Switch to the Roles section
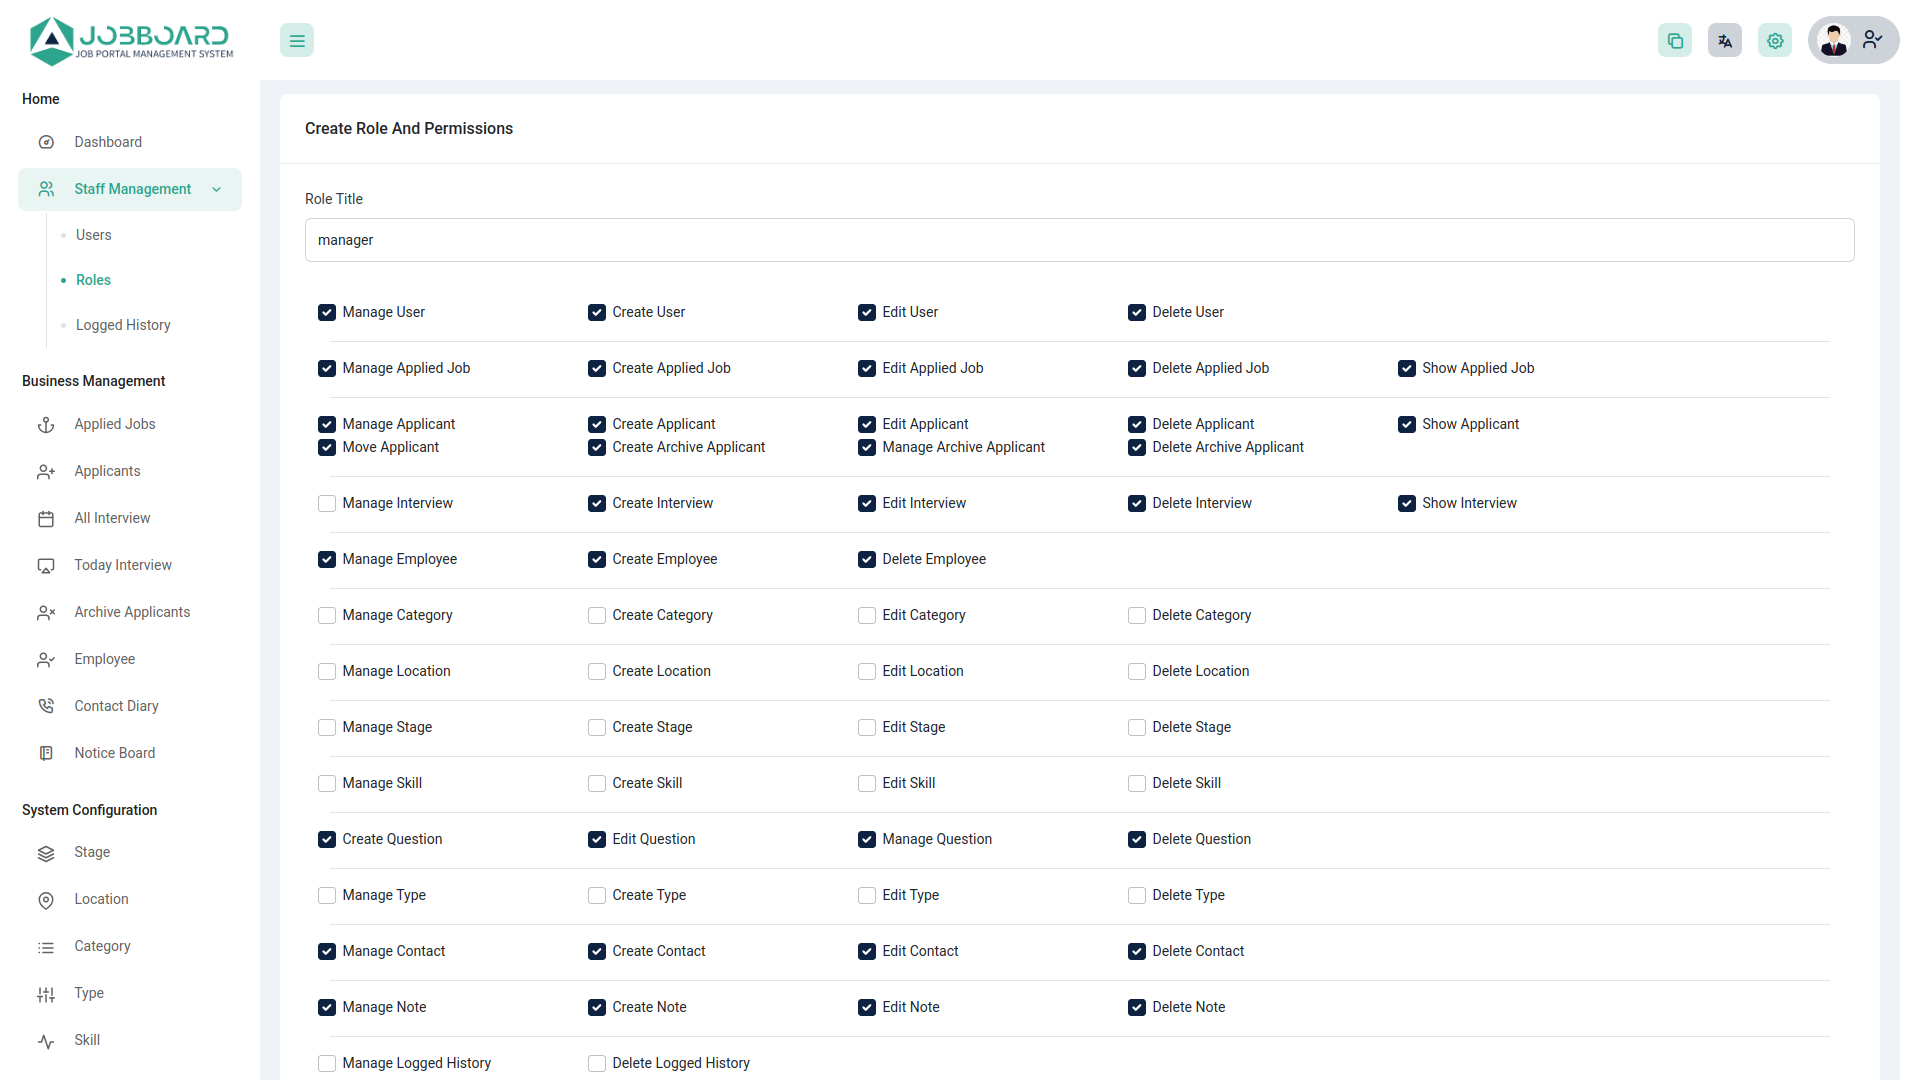 [x=93, y=280]
